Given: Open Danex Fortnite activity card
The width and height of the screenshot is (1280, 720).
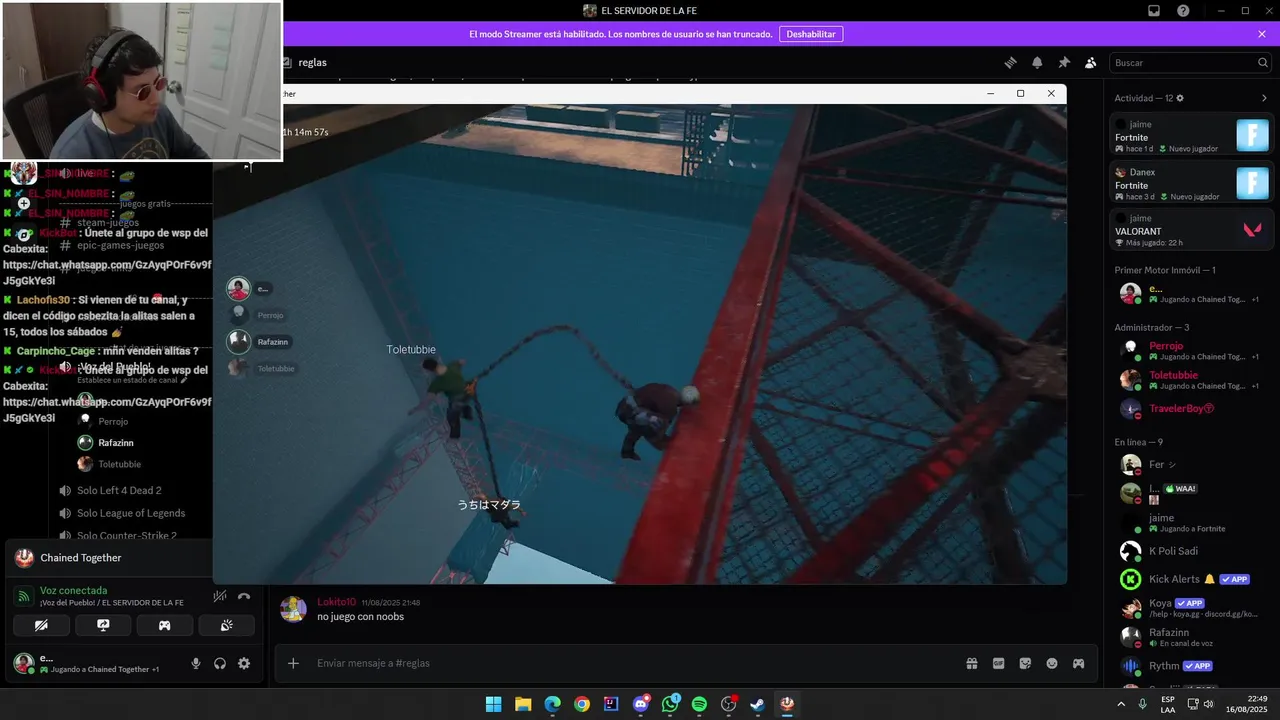Looking at the screenshot, I should pyautogui.click(x=1193, y=184).
